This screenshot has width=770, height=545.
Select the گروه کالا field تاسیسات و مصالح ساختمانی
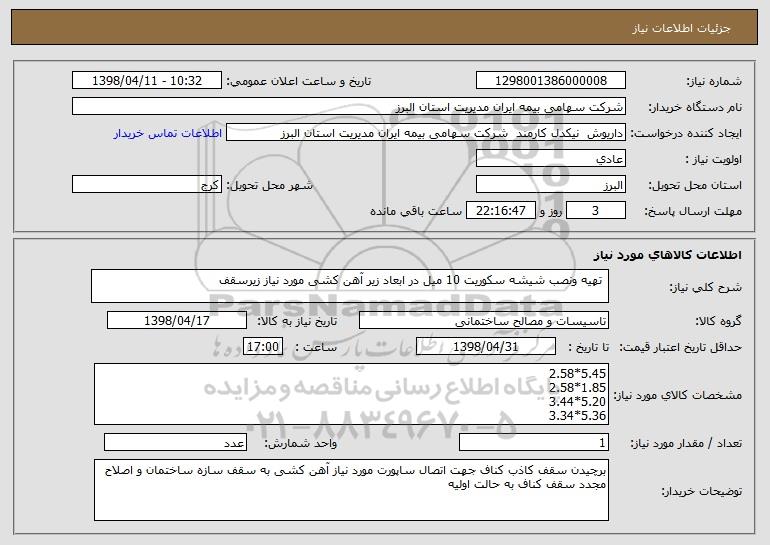point(484,320)
